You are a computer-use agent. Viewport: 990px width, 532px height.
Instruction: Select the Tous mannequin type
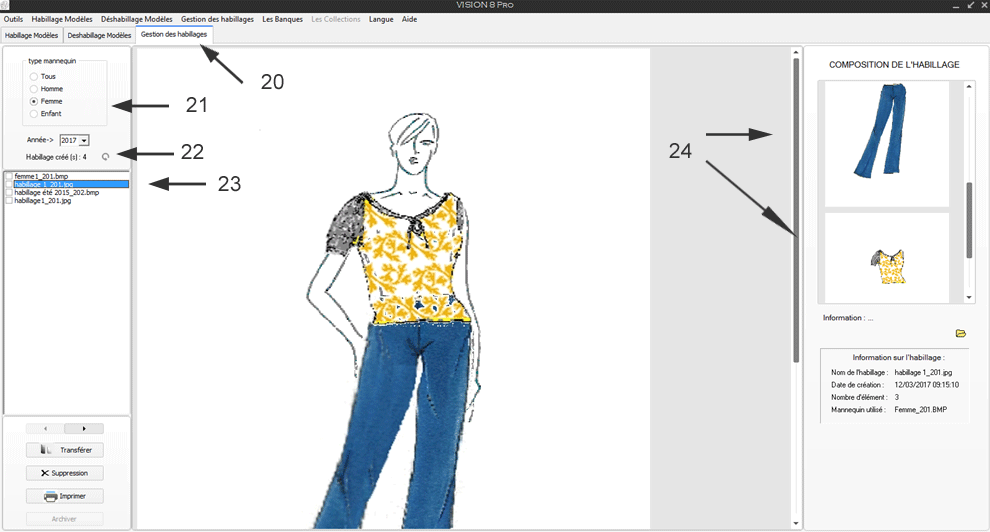(x=34, y=76)
